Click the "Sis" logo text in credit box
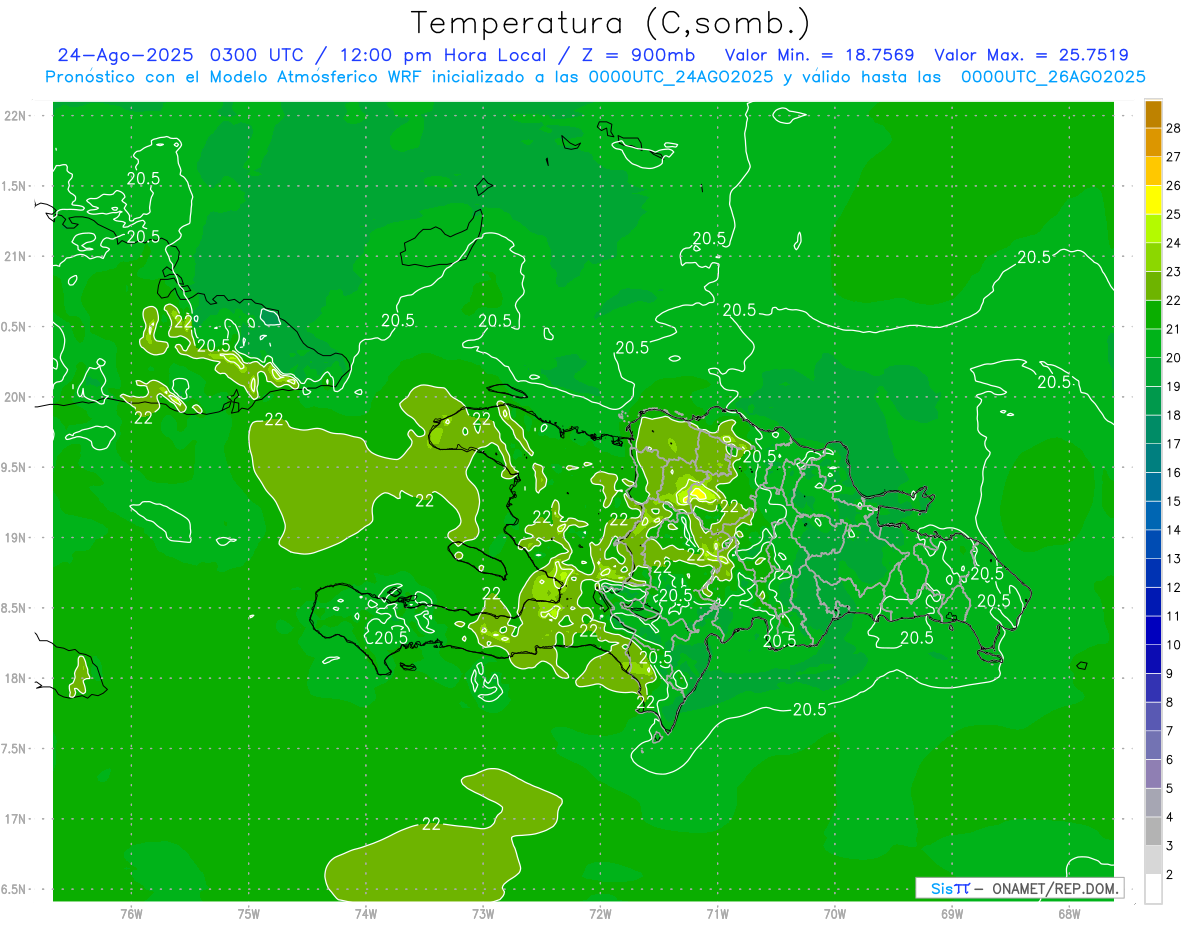Viewport: 1200px width, 927px height. coord(940,888)
